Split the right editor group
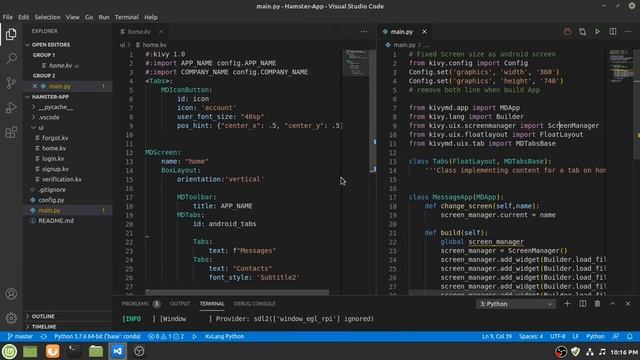Viewport: 640px width, 360px height. pos(613,31)
